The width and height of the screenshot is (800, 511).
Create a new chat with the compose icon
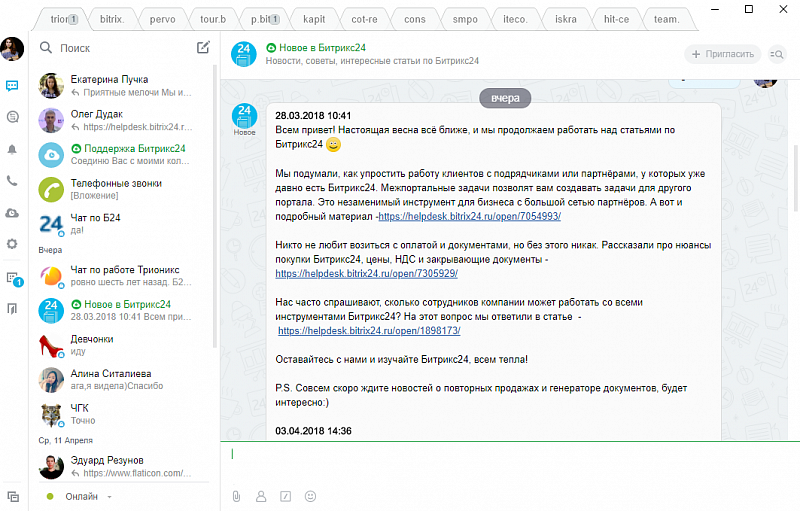203,47
